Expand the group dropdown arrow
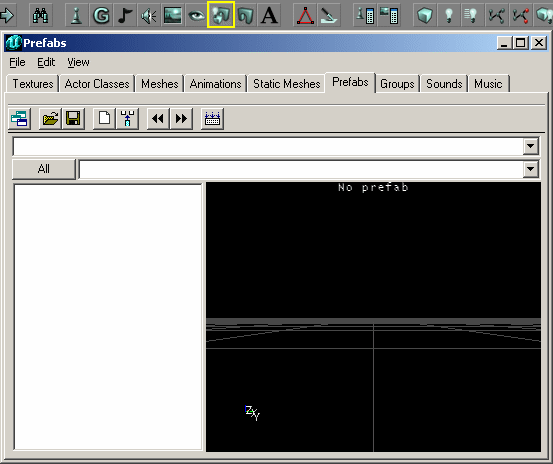Viewport: 553px width, 464px height. pyautogui.click(x=531, y=169)
